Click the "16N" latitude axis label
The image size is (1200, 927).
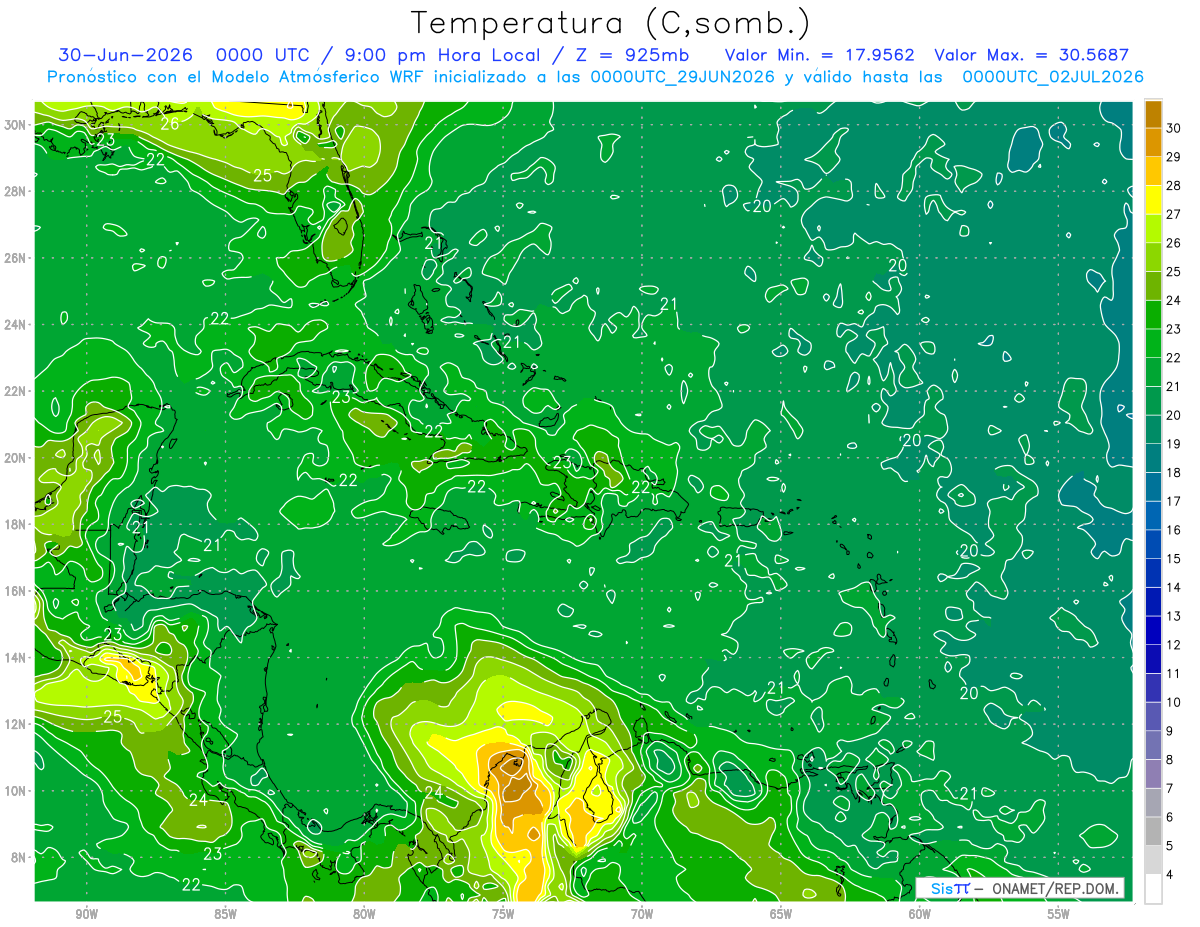pyautogui.click(x=16, y=591)
